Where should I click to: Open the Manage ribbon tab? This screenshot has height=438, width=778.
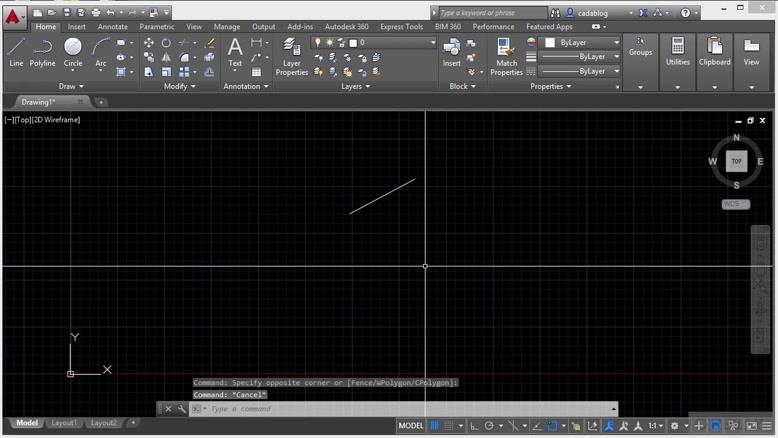[x=227, y=27]
